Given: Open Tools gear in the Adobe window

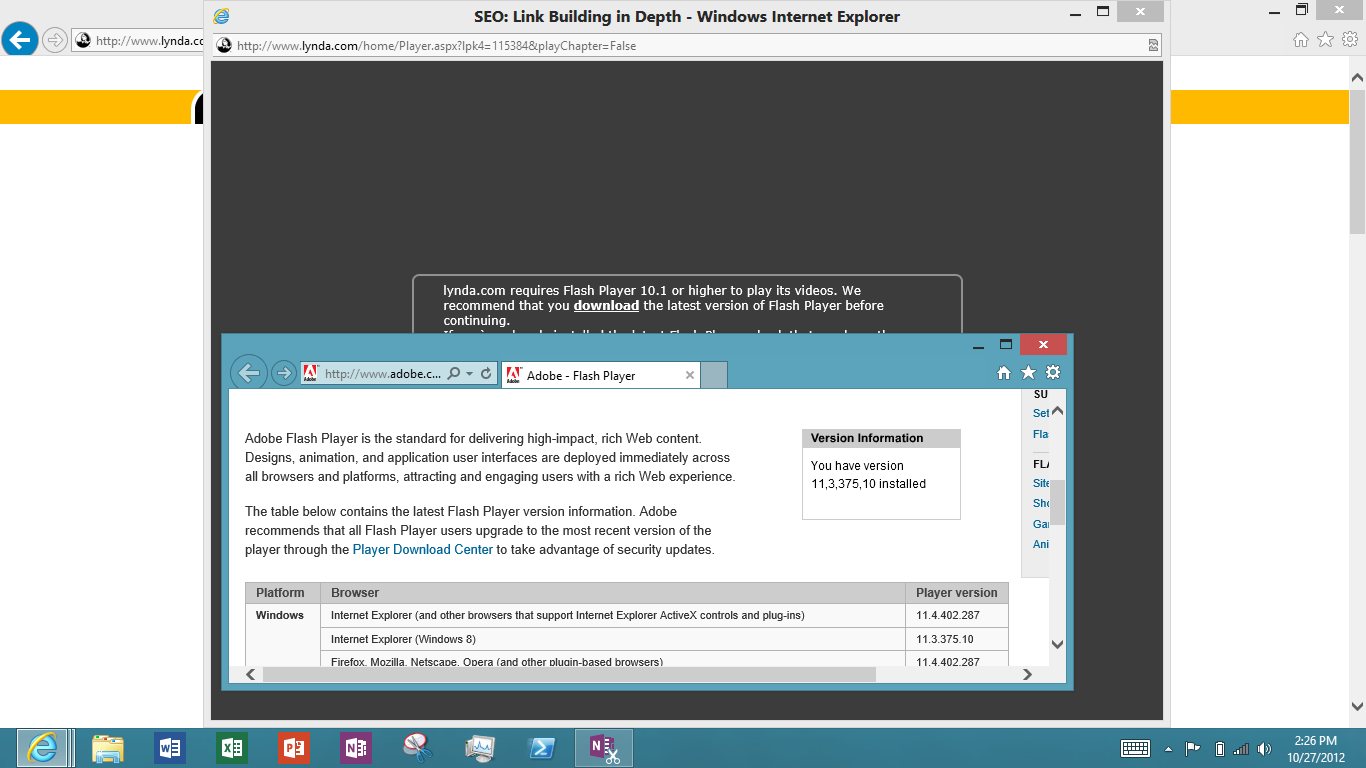Looking at the screenshot, I should [x=1053, y=373].
